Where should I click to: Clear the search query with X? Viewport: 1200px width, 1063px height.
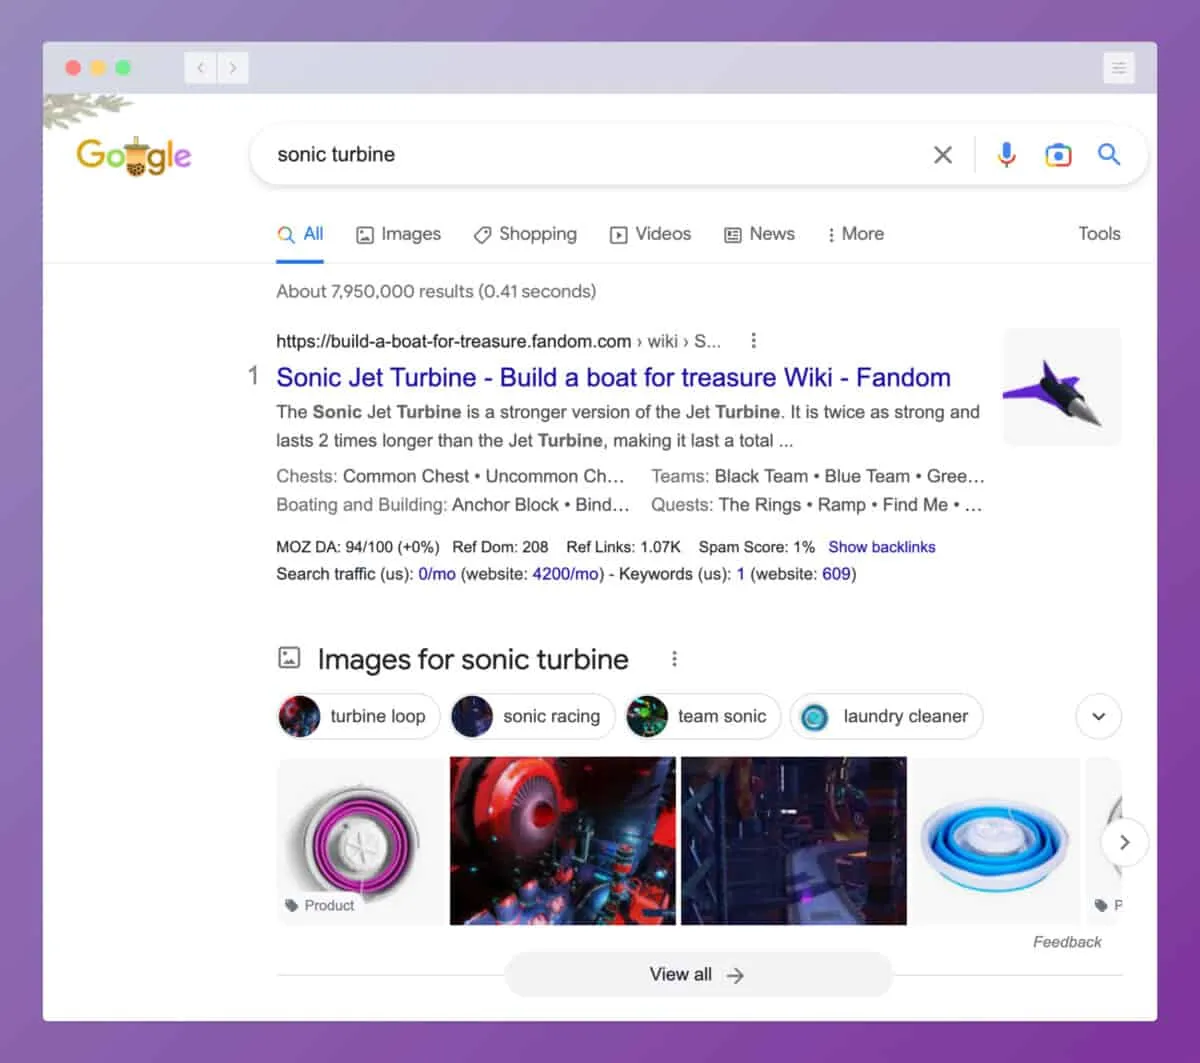[942, 155]
